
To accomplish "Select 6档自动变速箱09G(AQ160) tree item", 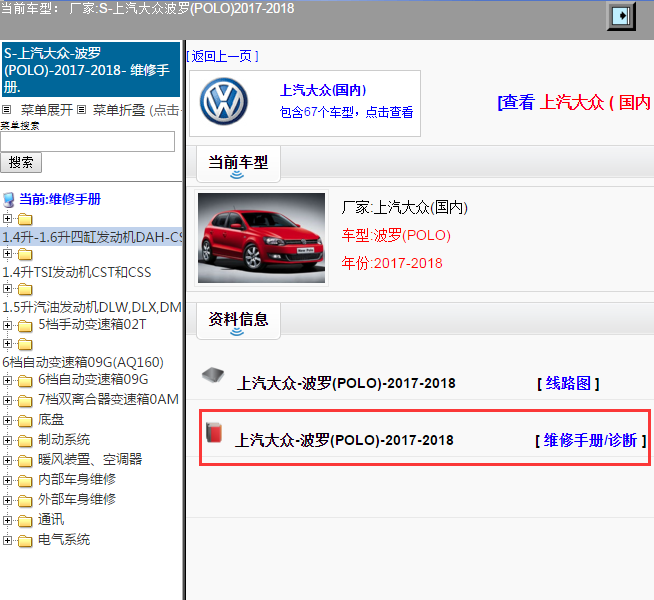I will 83,362.
